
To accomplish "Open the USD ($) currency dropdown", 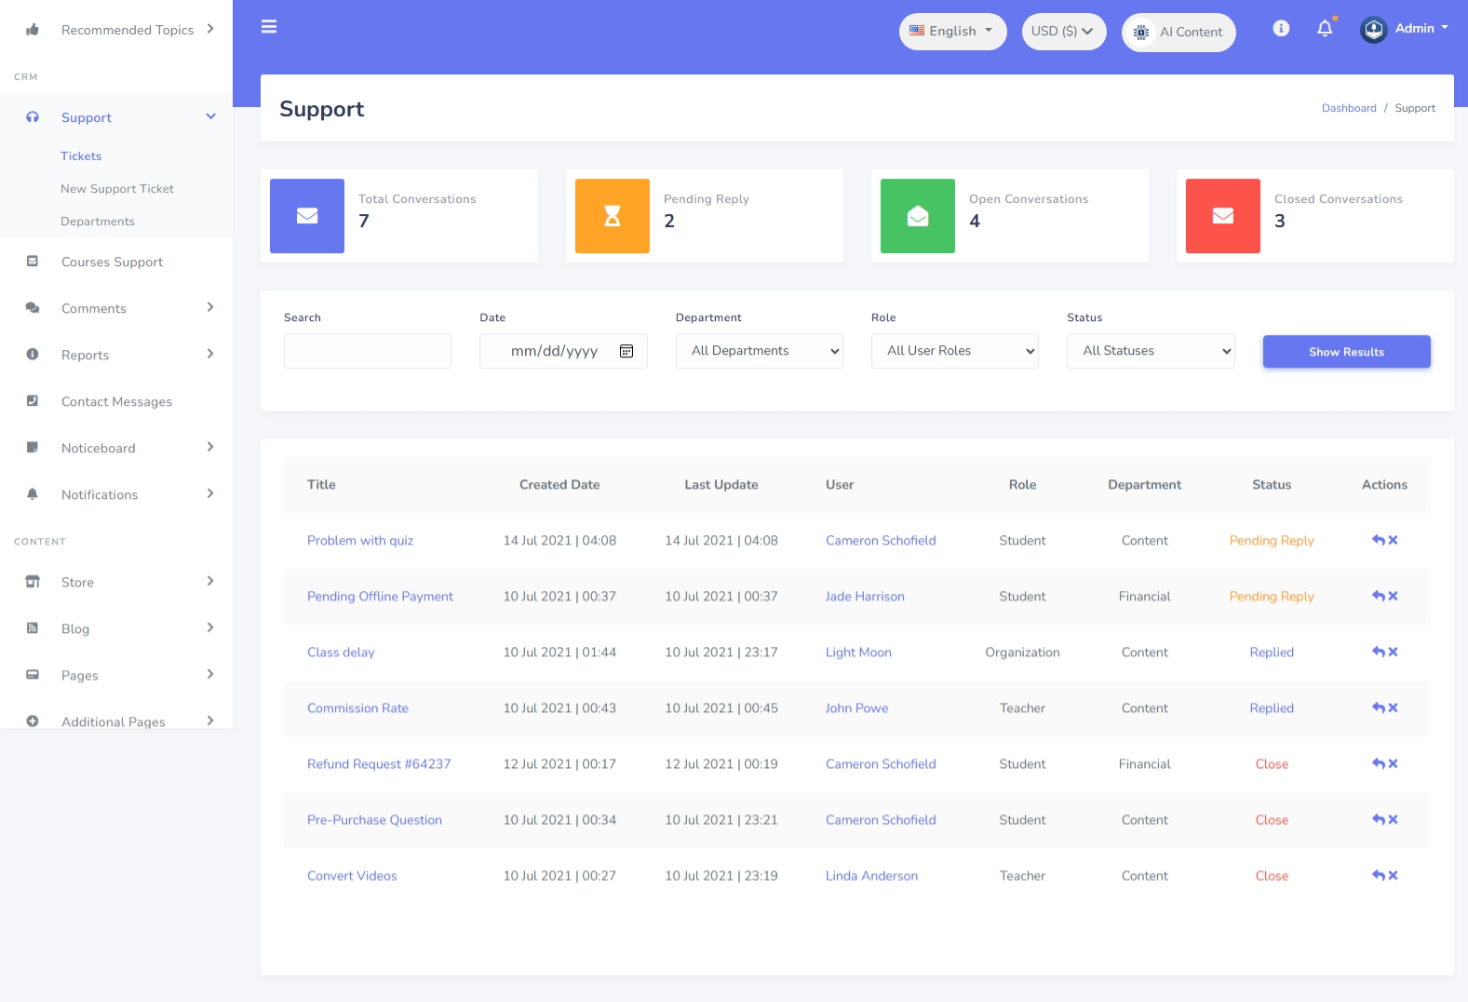I will coord(1063,31).
